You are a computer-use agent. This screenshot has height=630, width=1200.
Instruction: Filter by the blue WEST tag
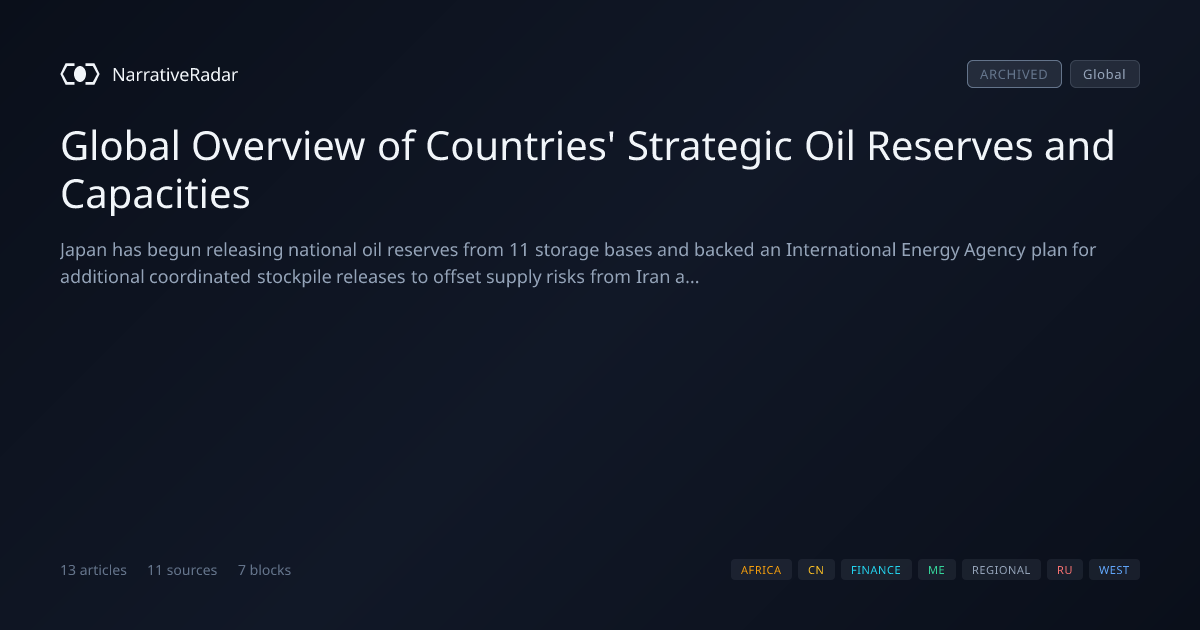[x=1114, y=570]
